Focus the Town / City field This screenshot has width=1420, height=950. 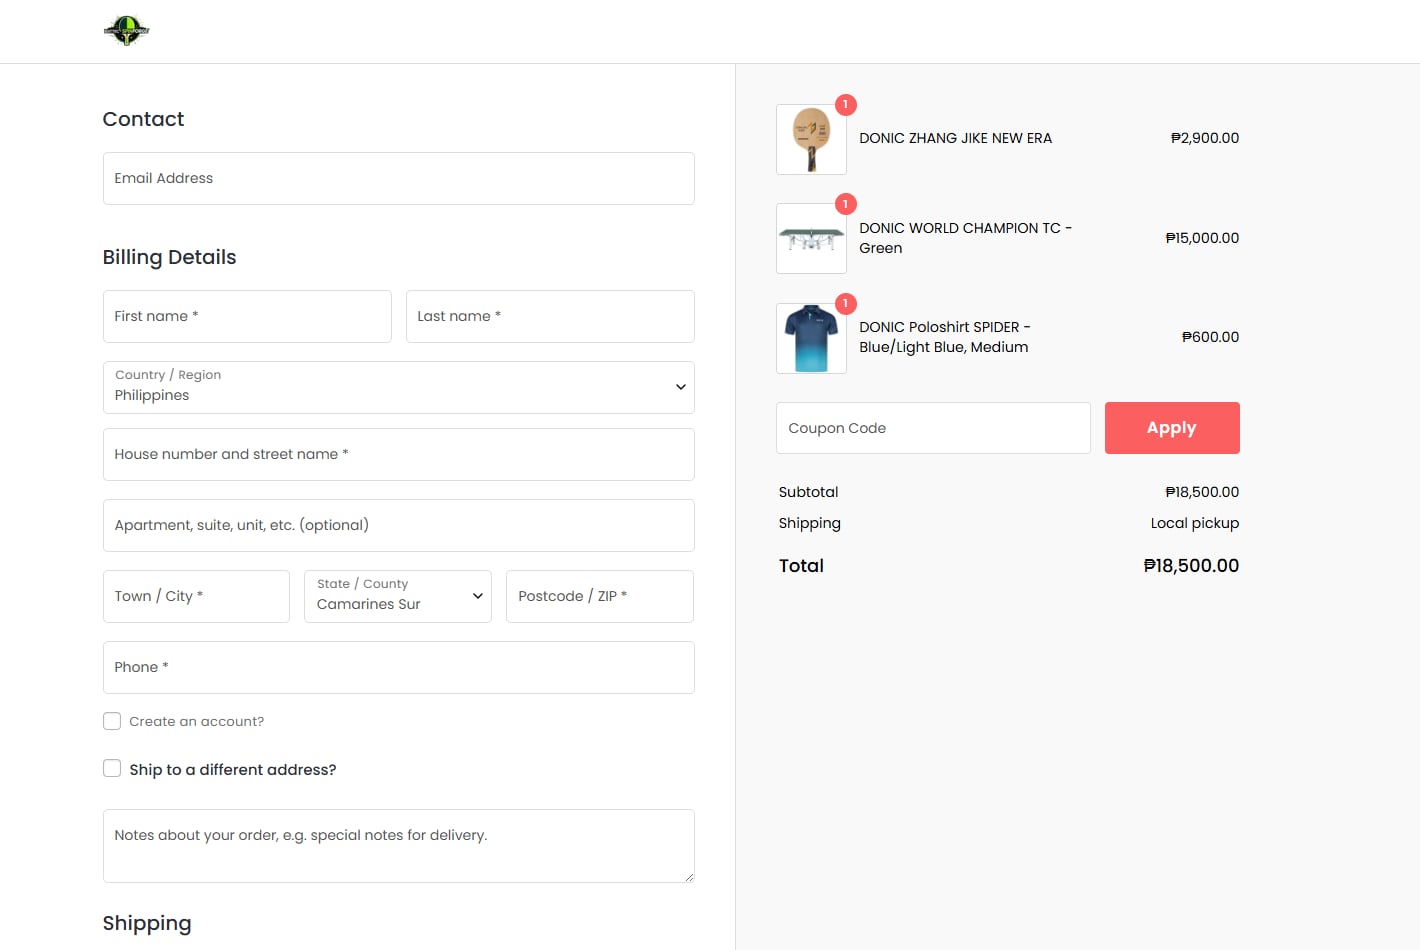click(x=196, y=596)
